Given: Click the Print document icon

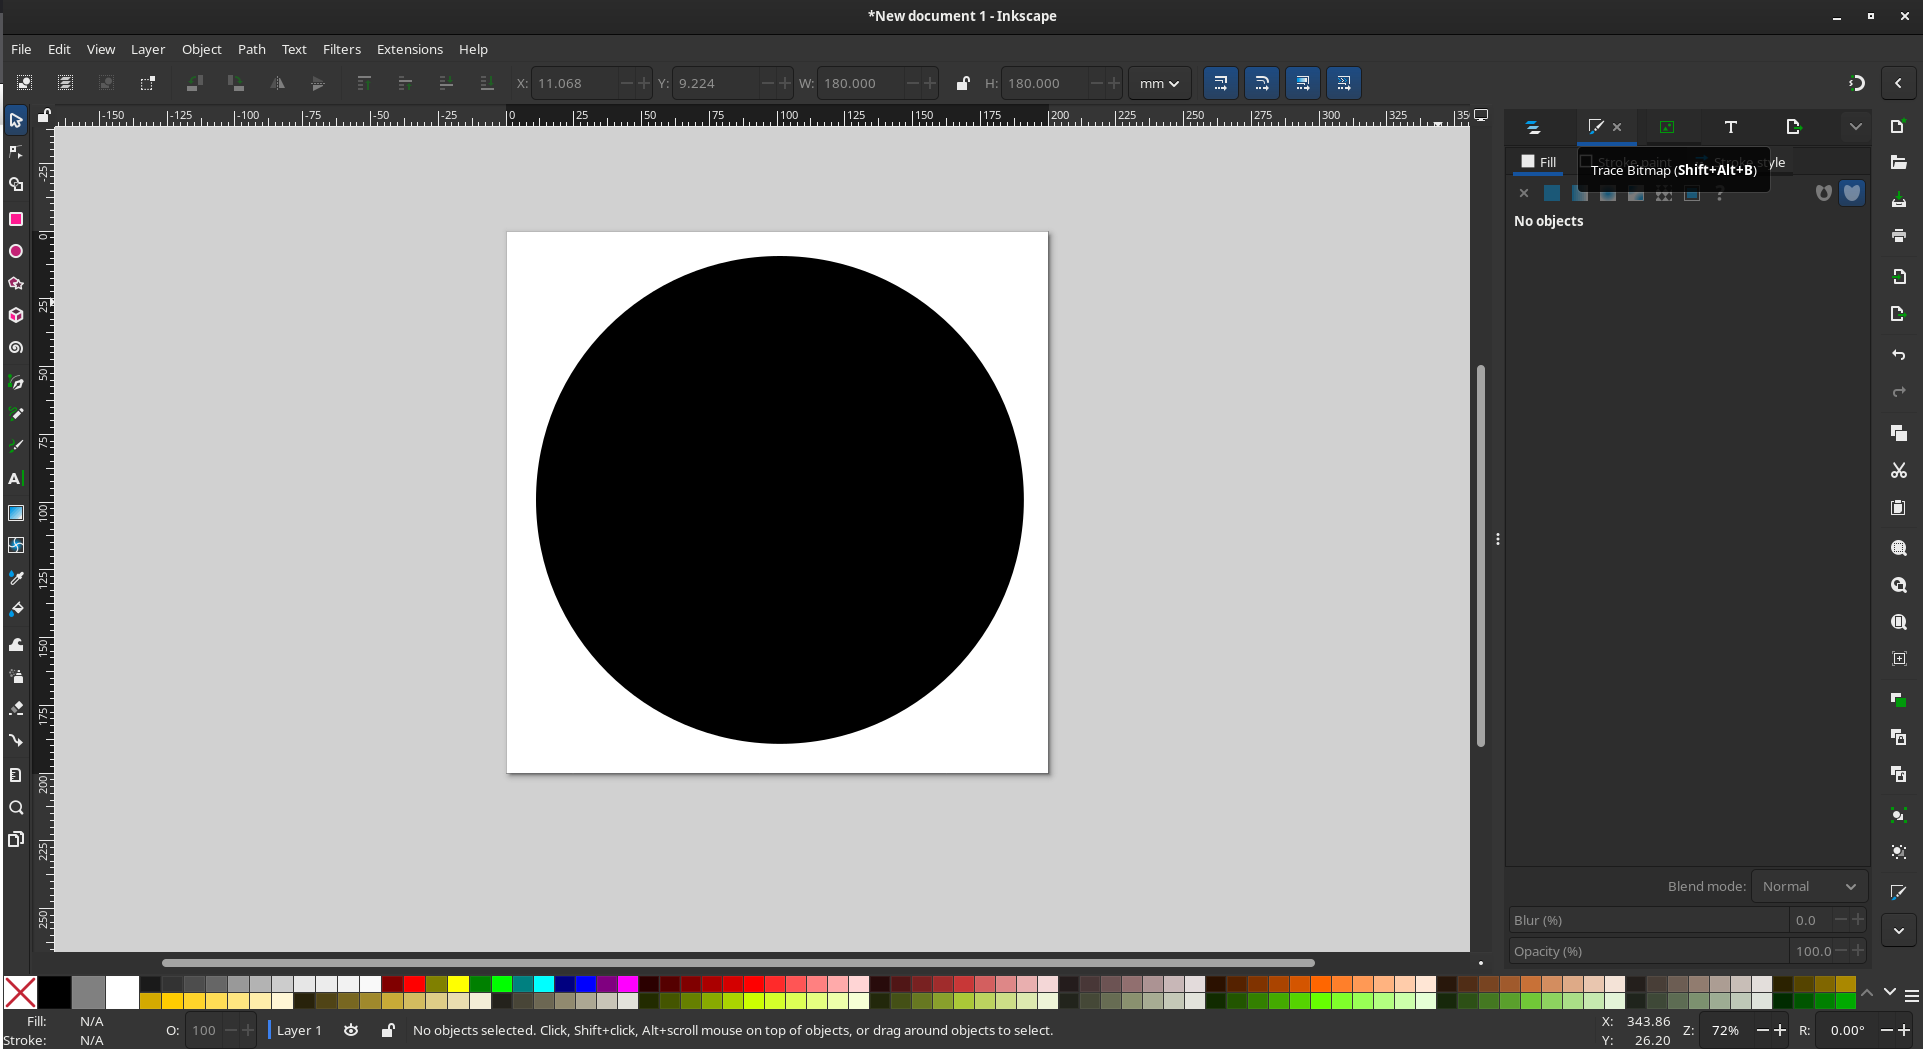Looking at the screenshot, I should (x=1898, y=236).
